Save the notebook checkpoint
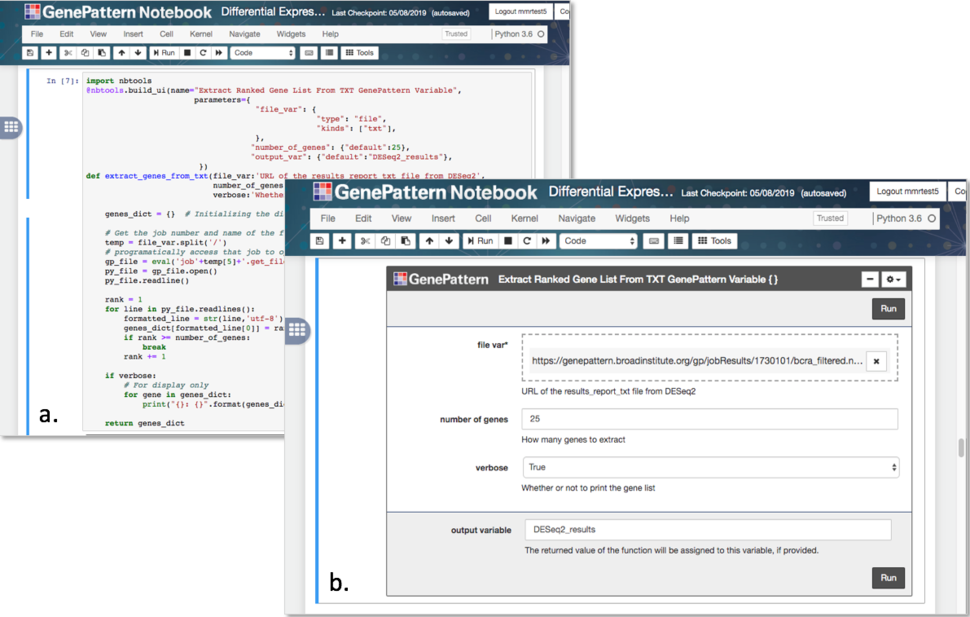The image size is (970, 617). click(319, 240)
